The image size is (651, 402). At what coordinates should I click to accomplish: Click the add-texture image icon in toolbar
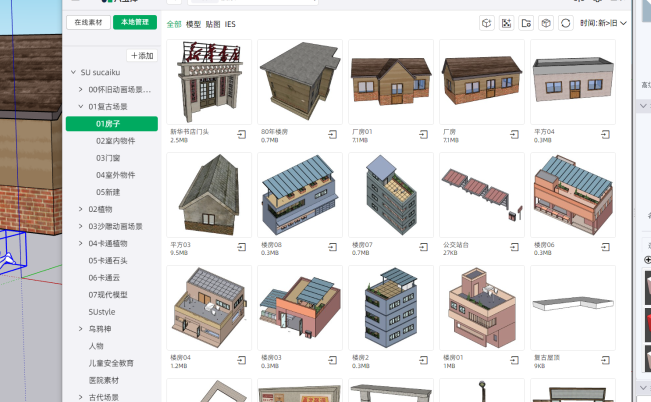pos(506,23)
